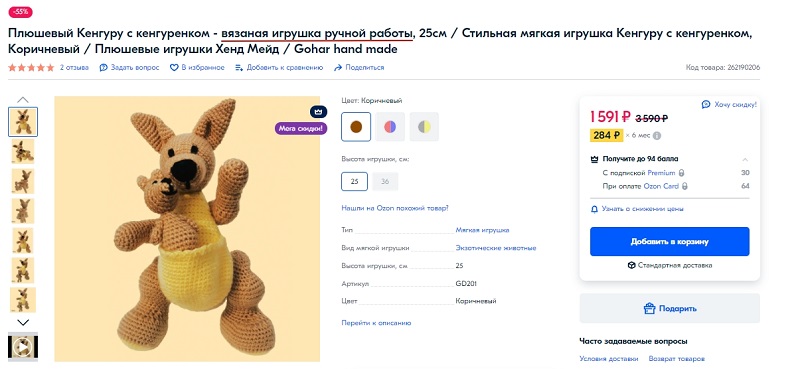Open the 'Условия доставки' link
800x369 pixels.
[x=609, y=358]
